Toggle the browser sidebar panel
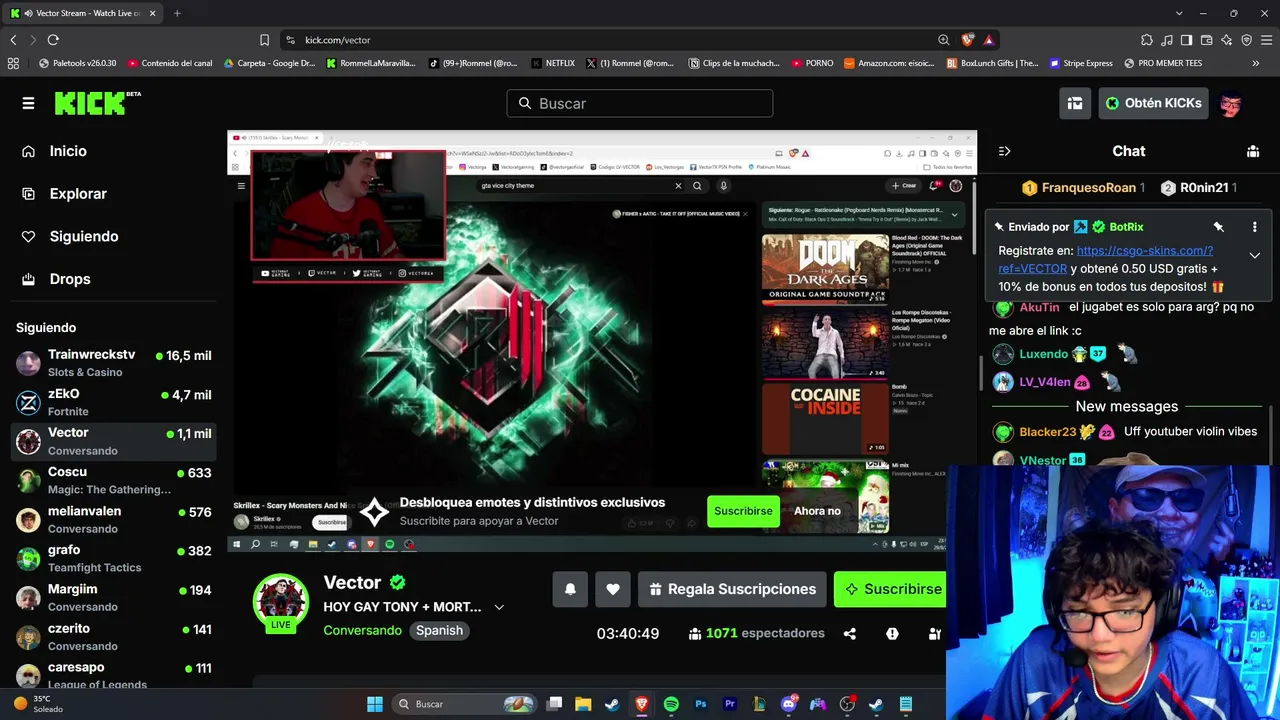This screenshot has width=1280, height=720. [1186, 40]
